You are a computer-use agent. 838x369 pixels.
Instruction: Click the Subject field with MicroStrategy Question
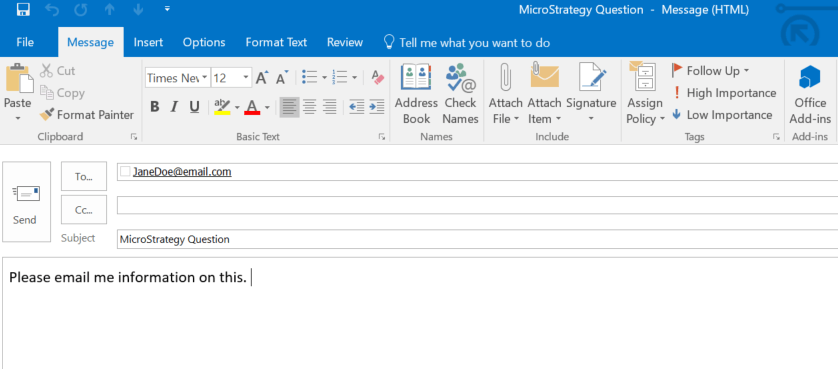pyautogui.click(x=477, y=239)
